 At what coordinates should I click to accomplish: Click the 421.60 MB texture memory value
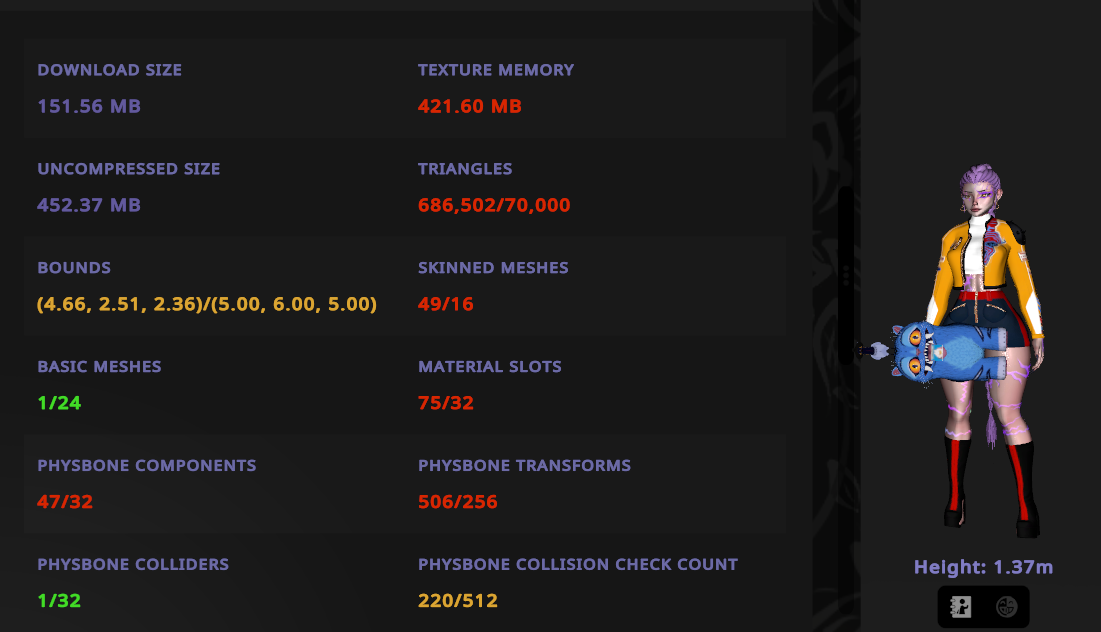[x=470, y=106]
